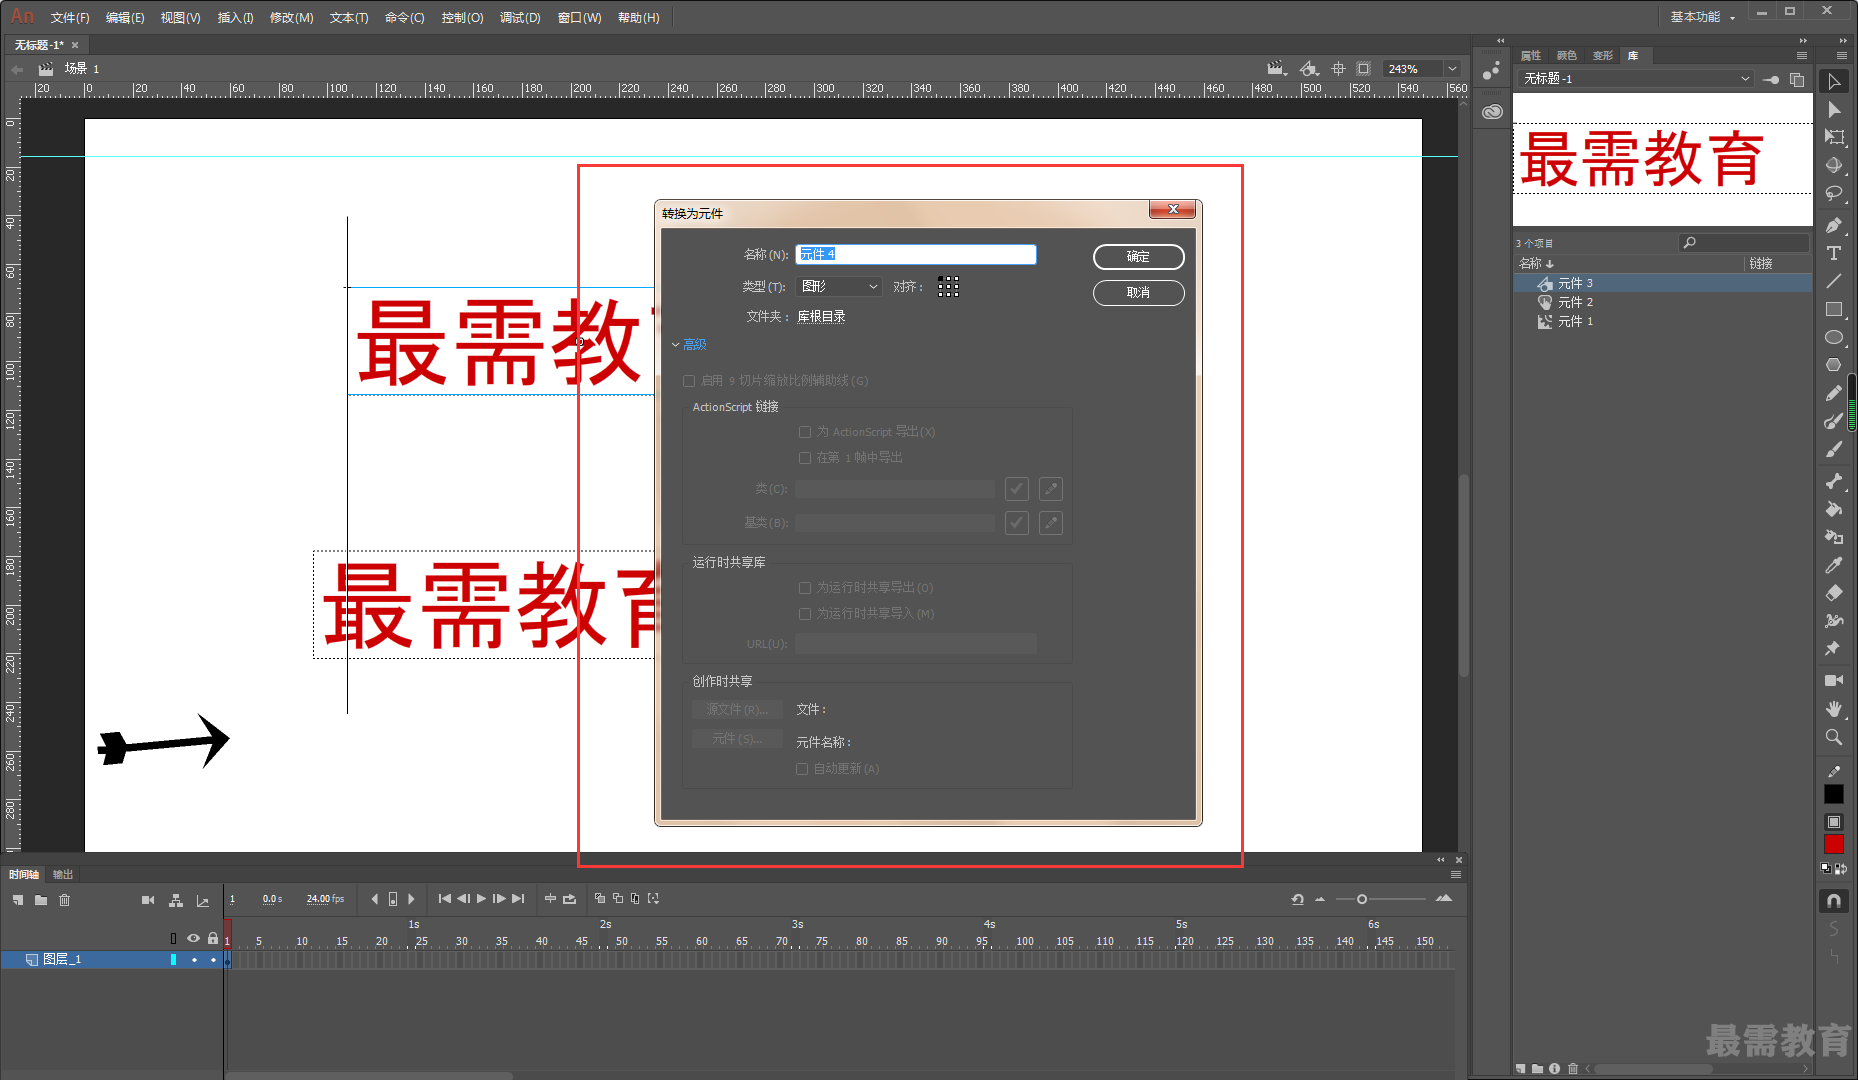Open the Modify menu
The height and width of the screenshot is (1080, 1858).
click(291, 18)
